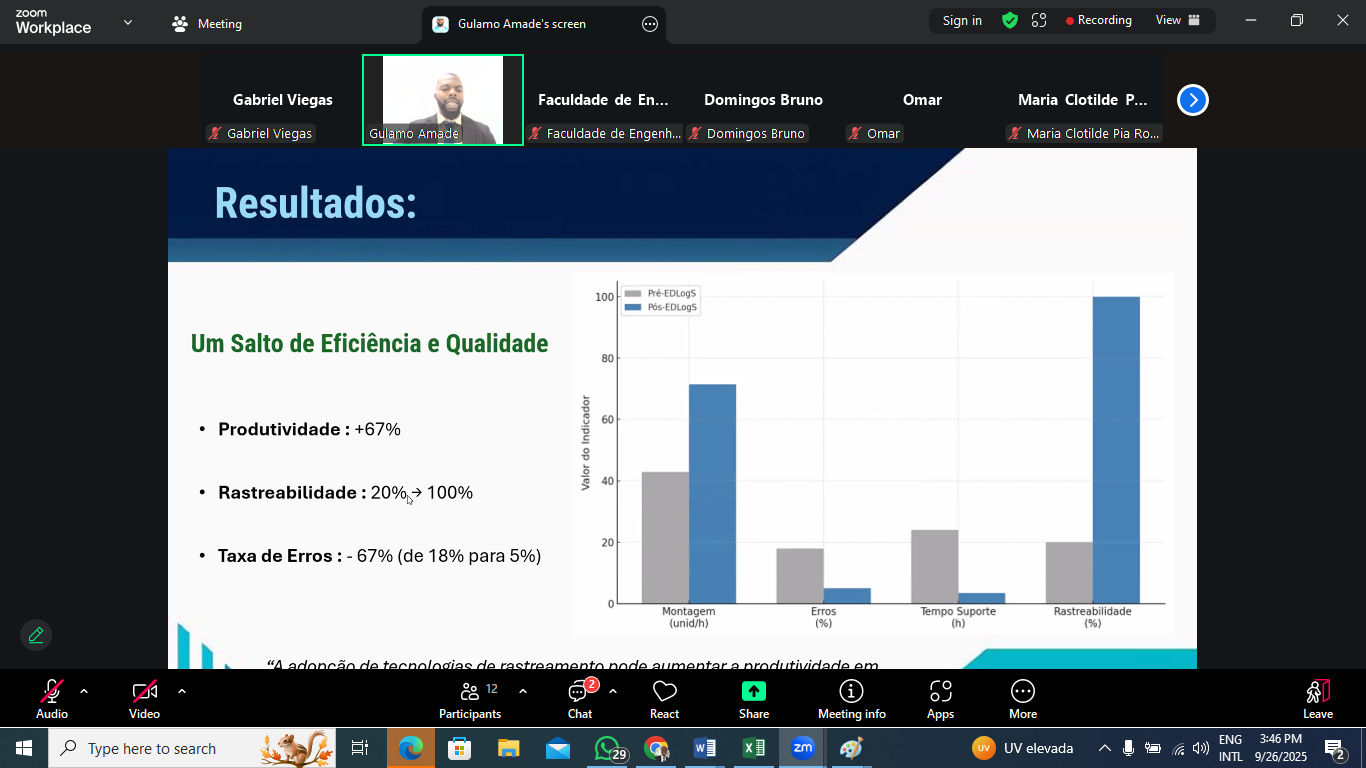Click the annotation pencil icon
The image size is (1366, 768).
click(36, 635)
